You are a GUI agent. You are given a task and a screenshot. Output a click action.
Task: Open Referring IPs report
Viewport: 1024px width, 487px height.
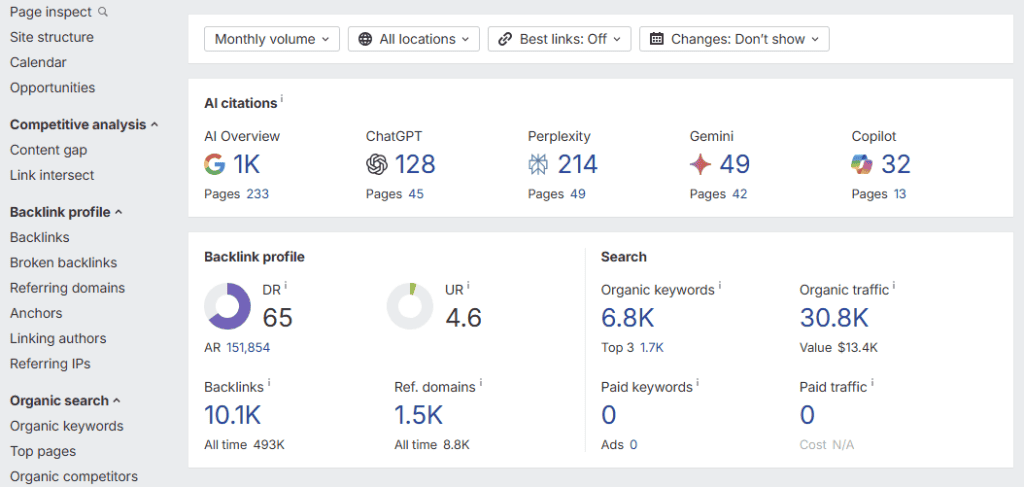[x=50, y=364]
